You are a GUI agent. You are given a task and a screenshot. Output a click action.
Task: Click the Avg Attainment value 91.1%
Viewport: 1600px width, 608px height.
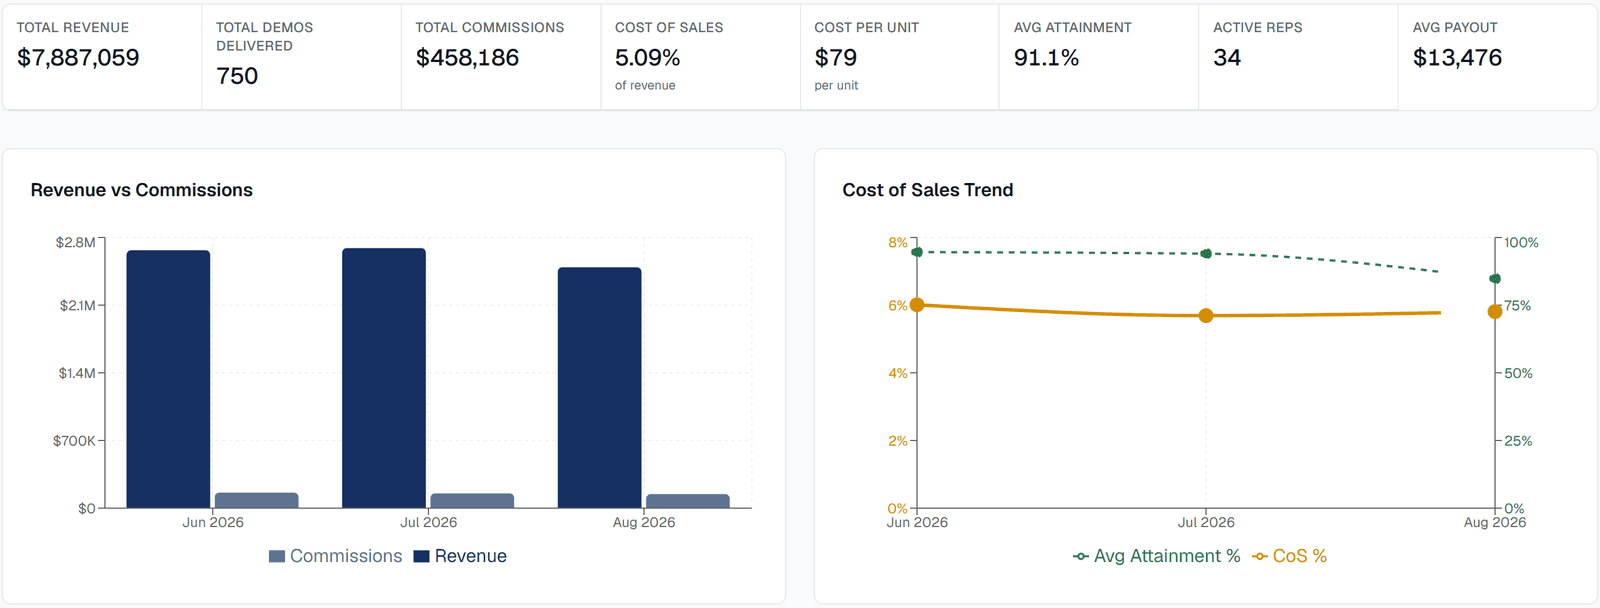pos(1046,58)
